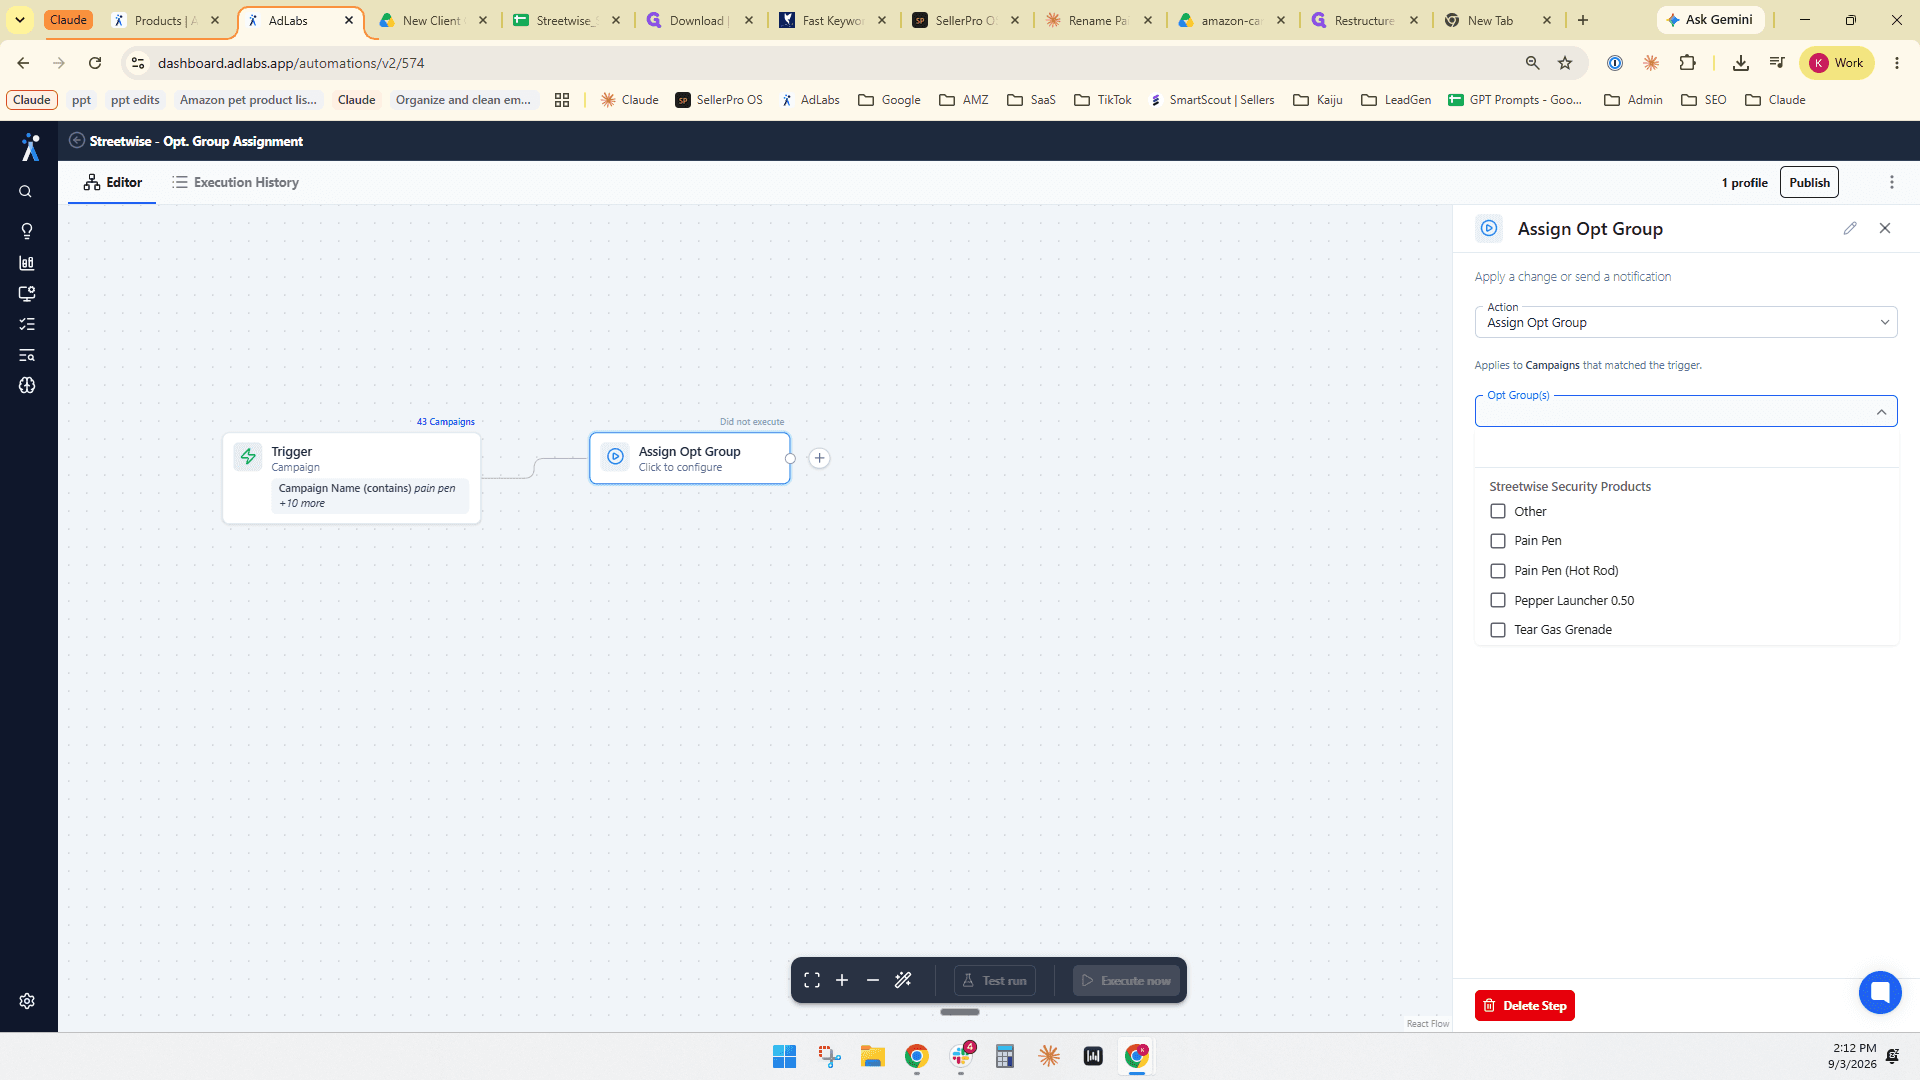Click the Test run button
The image size is (1920, 1080).
[995, 981]
